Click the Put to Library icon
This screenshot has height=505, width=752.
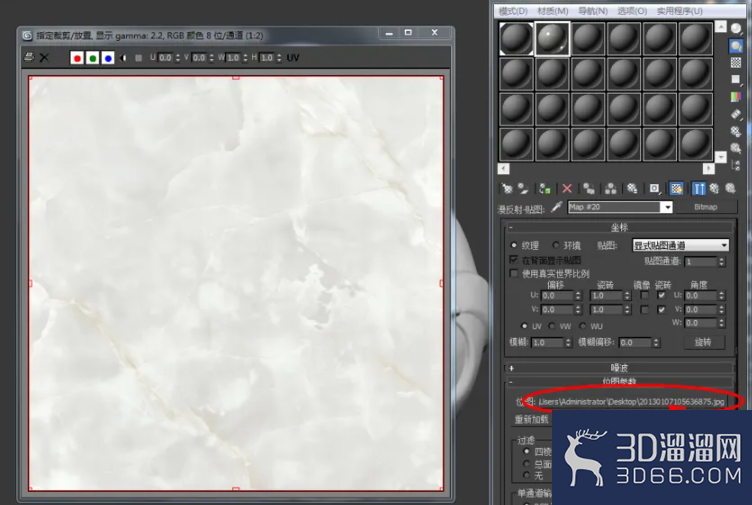(632, 188)
